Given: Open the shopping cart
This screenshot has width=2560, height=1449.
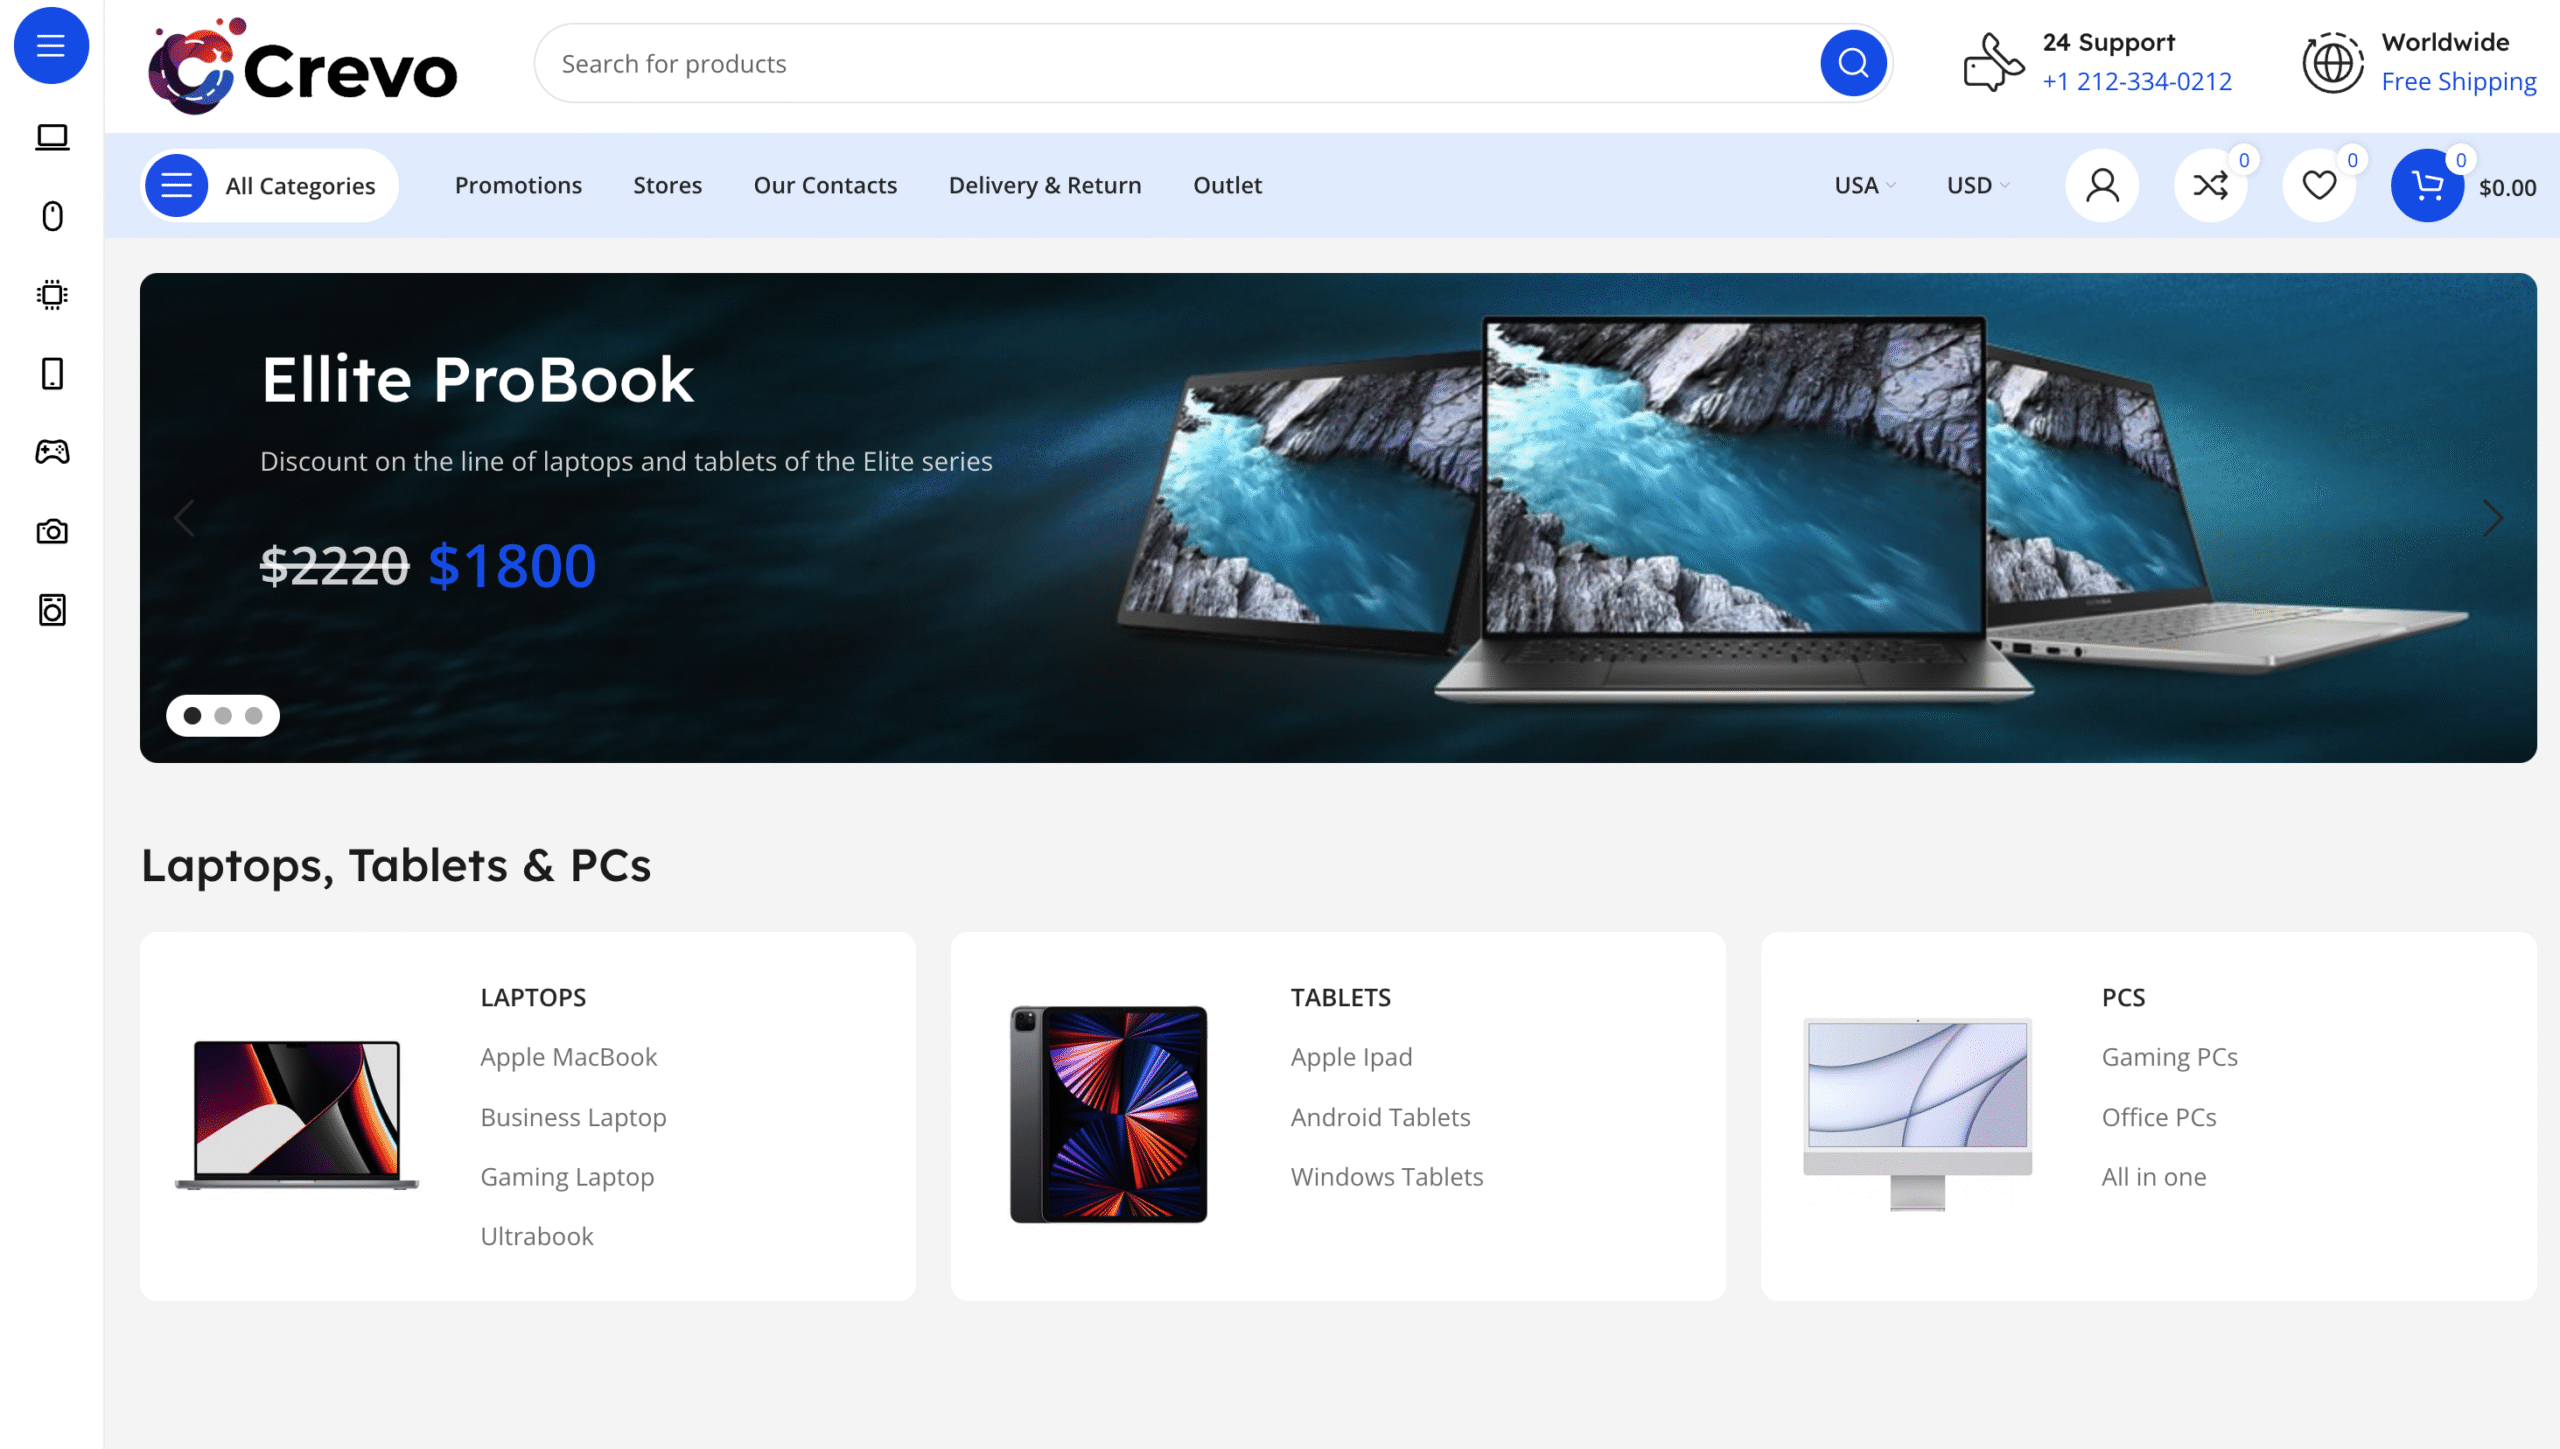Looking at the screenshot, I should (2427, 186).
